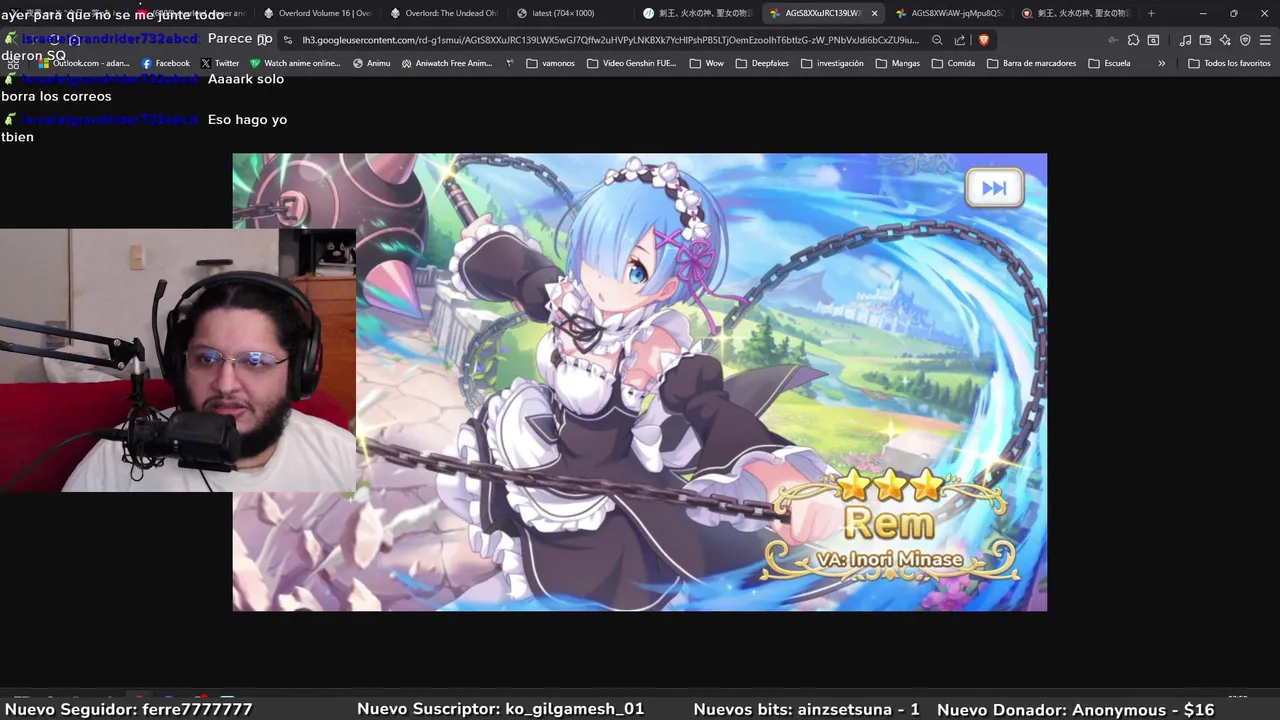Click the share page icon in address bar
Screen dimensions: 1280x720
960,40
